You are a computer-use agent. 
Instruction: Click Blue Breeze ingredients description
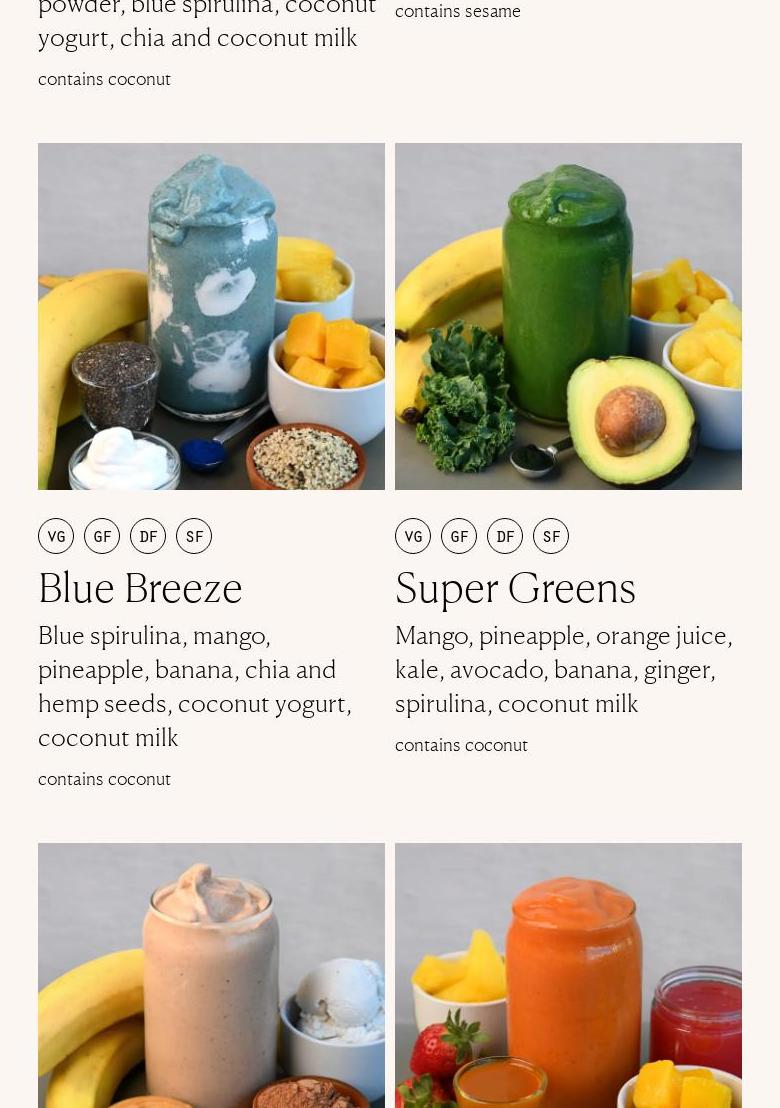click(195, 687)
